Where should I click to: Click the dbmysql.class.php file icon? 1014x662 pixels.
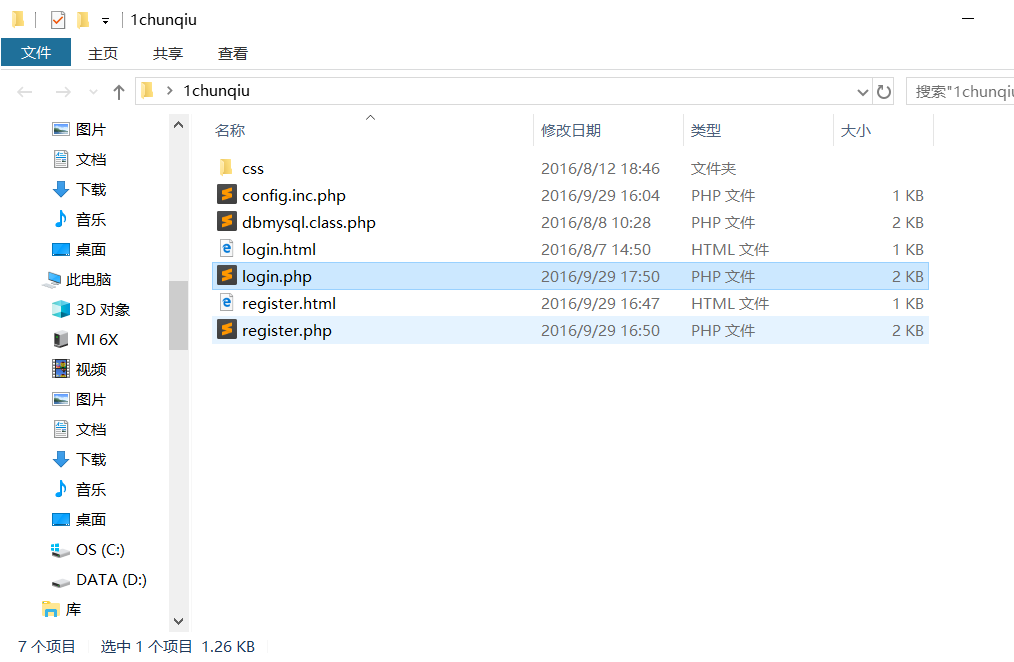(x=226, y=222)
